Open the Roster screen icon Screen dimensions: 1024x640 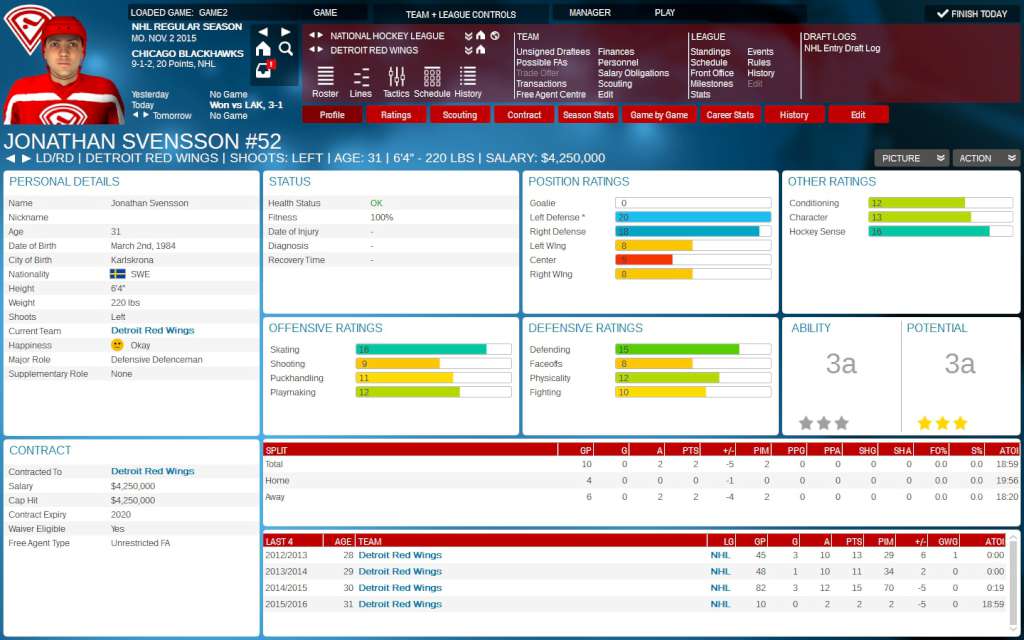325,76
